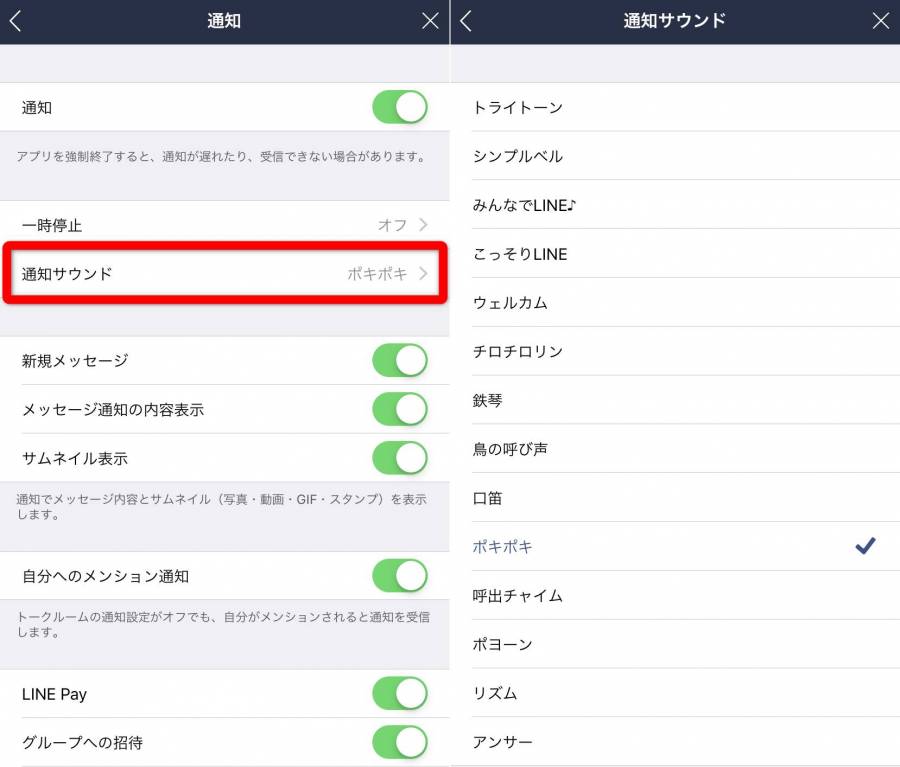Turn off サムネイル表示 switch

pos(399,458)
